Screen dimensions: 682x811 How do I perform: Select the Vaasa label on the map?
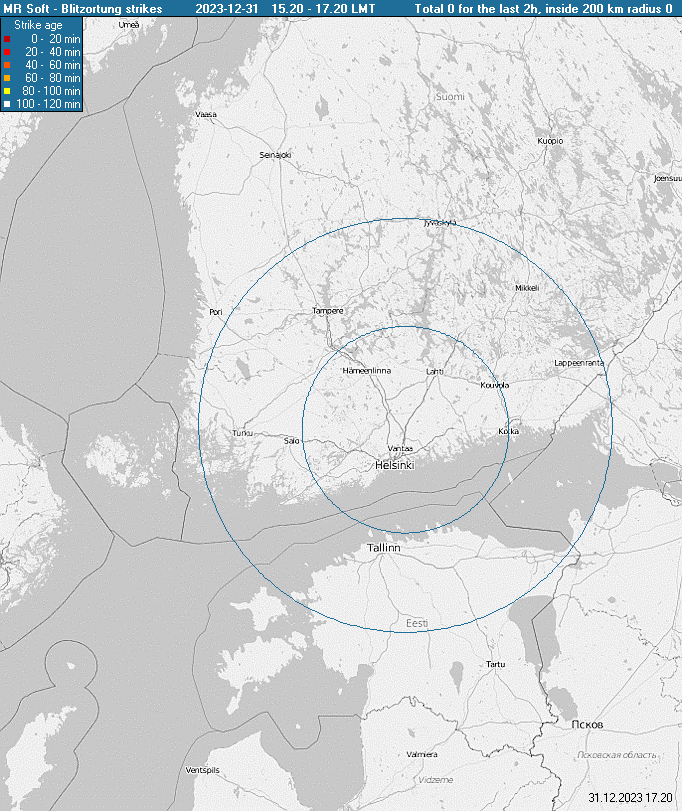click(x=206, y=115)
